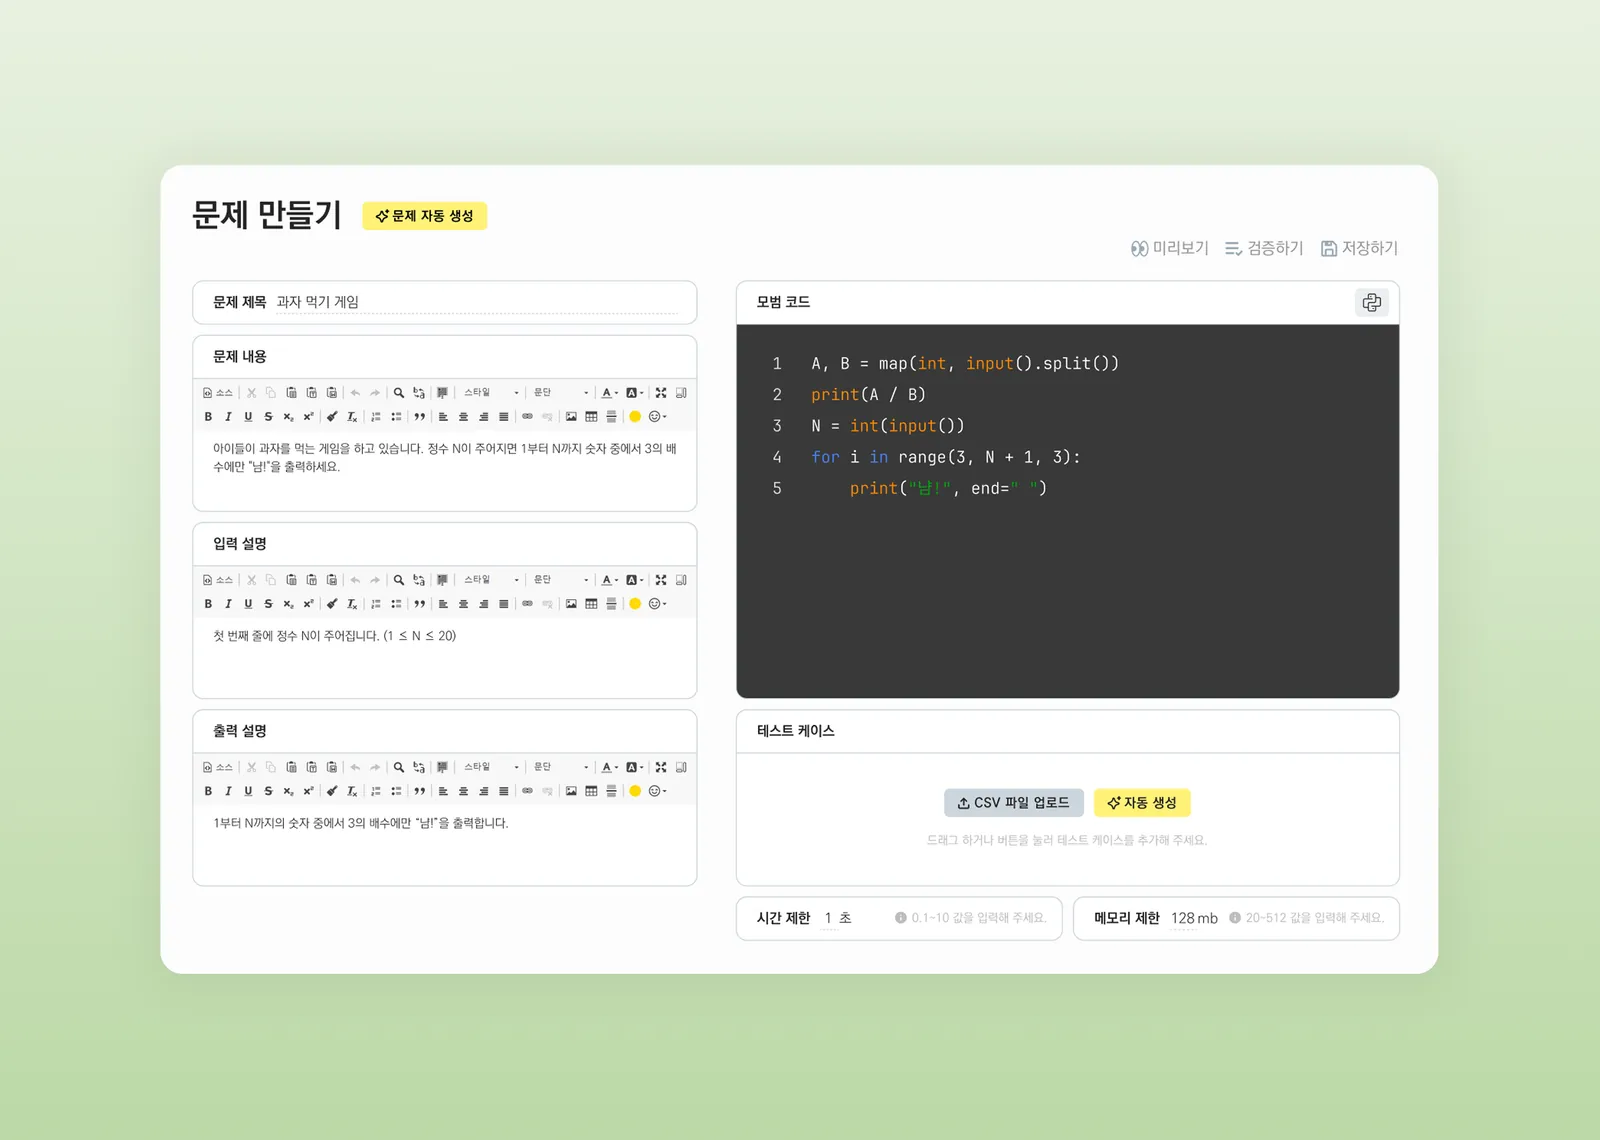Open text color dropdown in 문제 내용 toolbar

click(609, 393)
